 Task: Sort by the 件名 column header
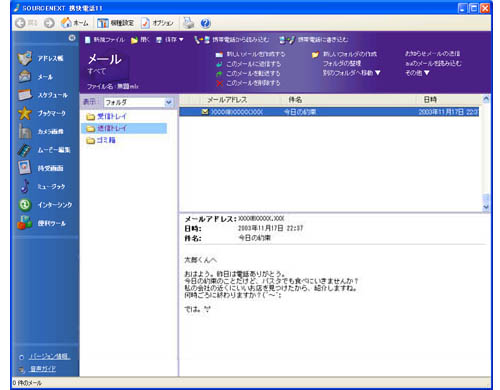[x=295, y=100]
